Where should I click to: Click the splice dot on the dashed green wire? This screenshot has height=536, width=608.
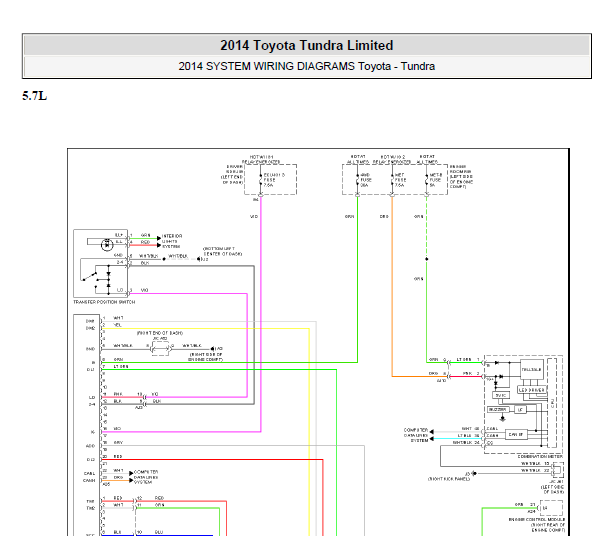(x=427, y=259)
